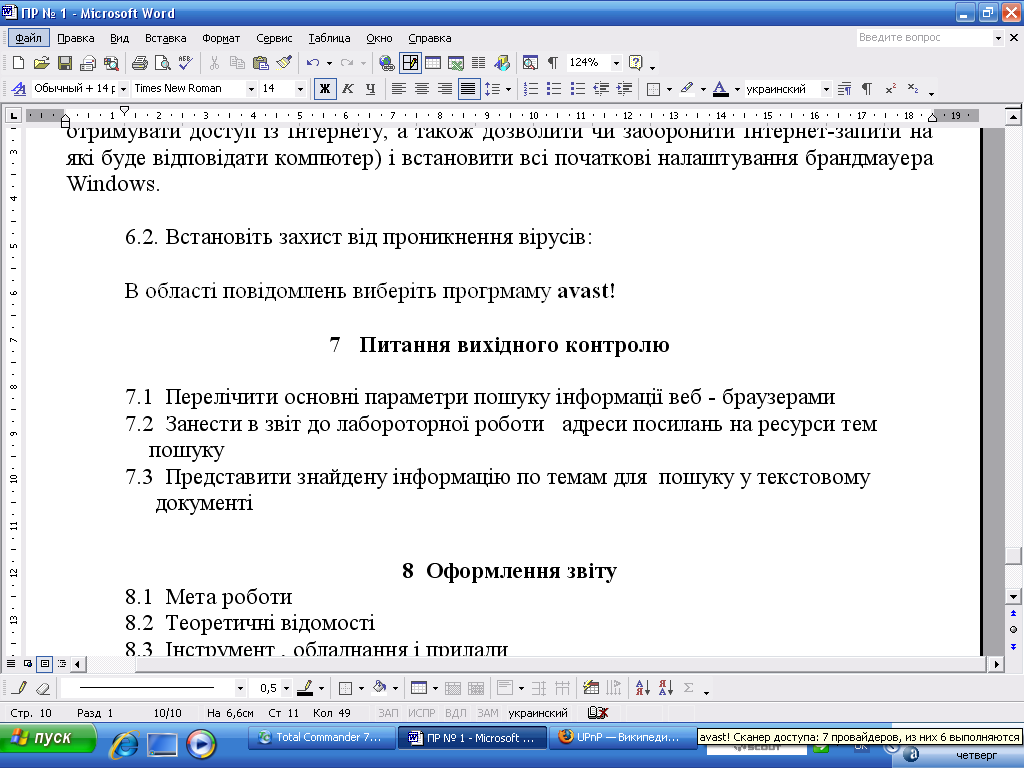Apply border pen color
Viewport: 1024px width, 768px height.
pyautogui.click(x=305, y=688)
